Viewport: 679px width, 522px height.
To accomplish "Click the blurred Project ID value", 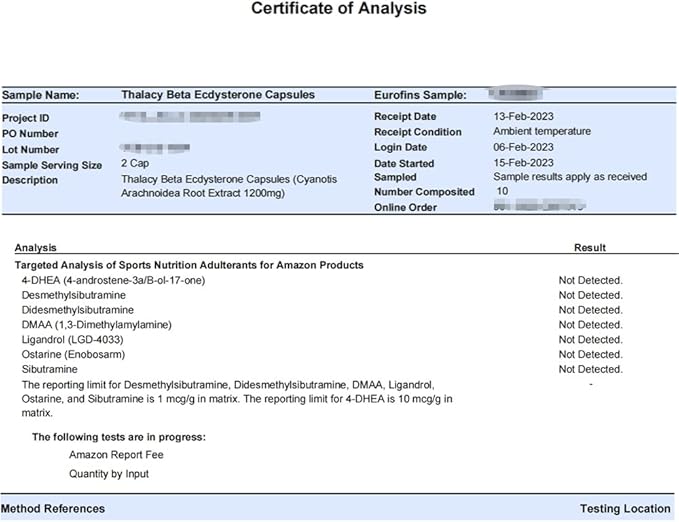I will tap(188, 118).
